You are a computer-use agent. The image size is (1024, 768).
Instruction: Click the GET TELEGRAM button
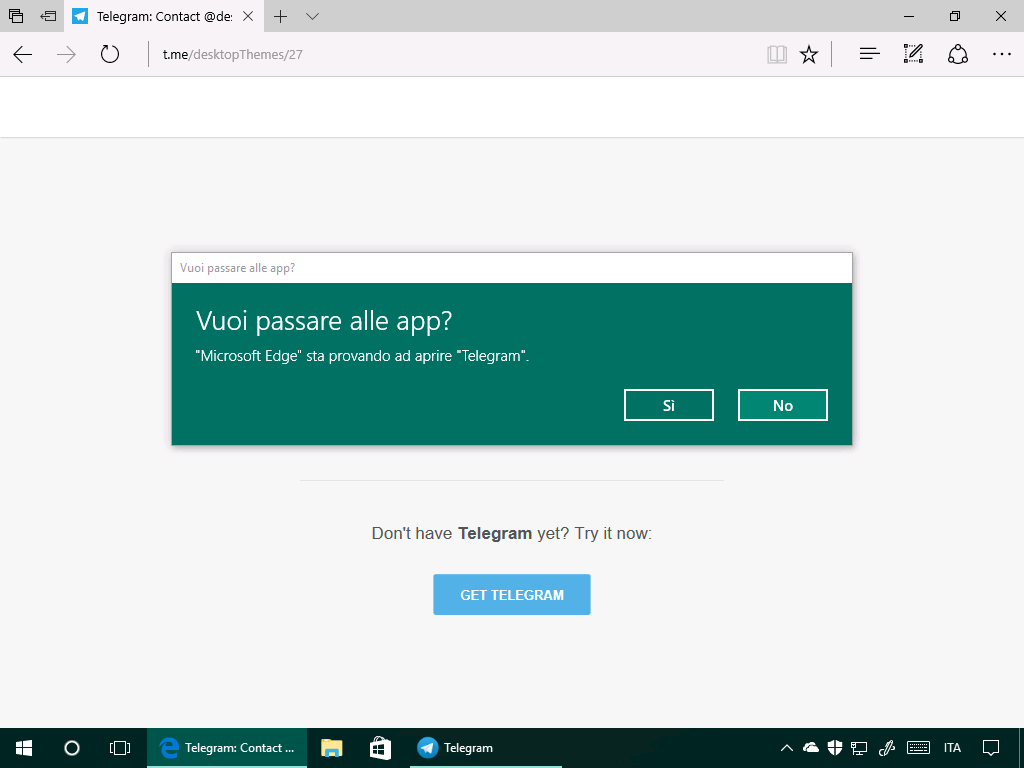coord(512,594)
